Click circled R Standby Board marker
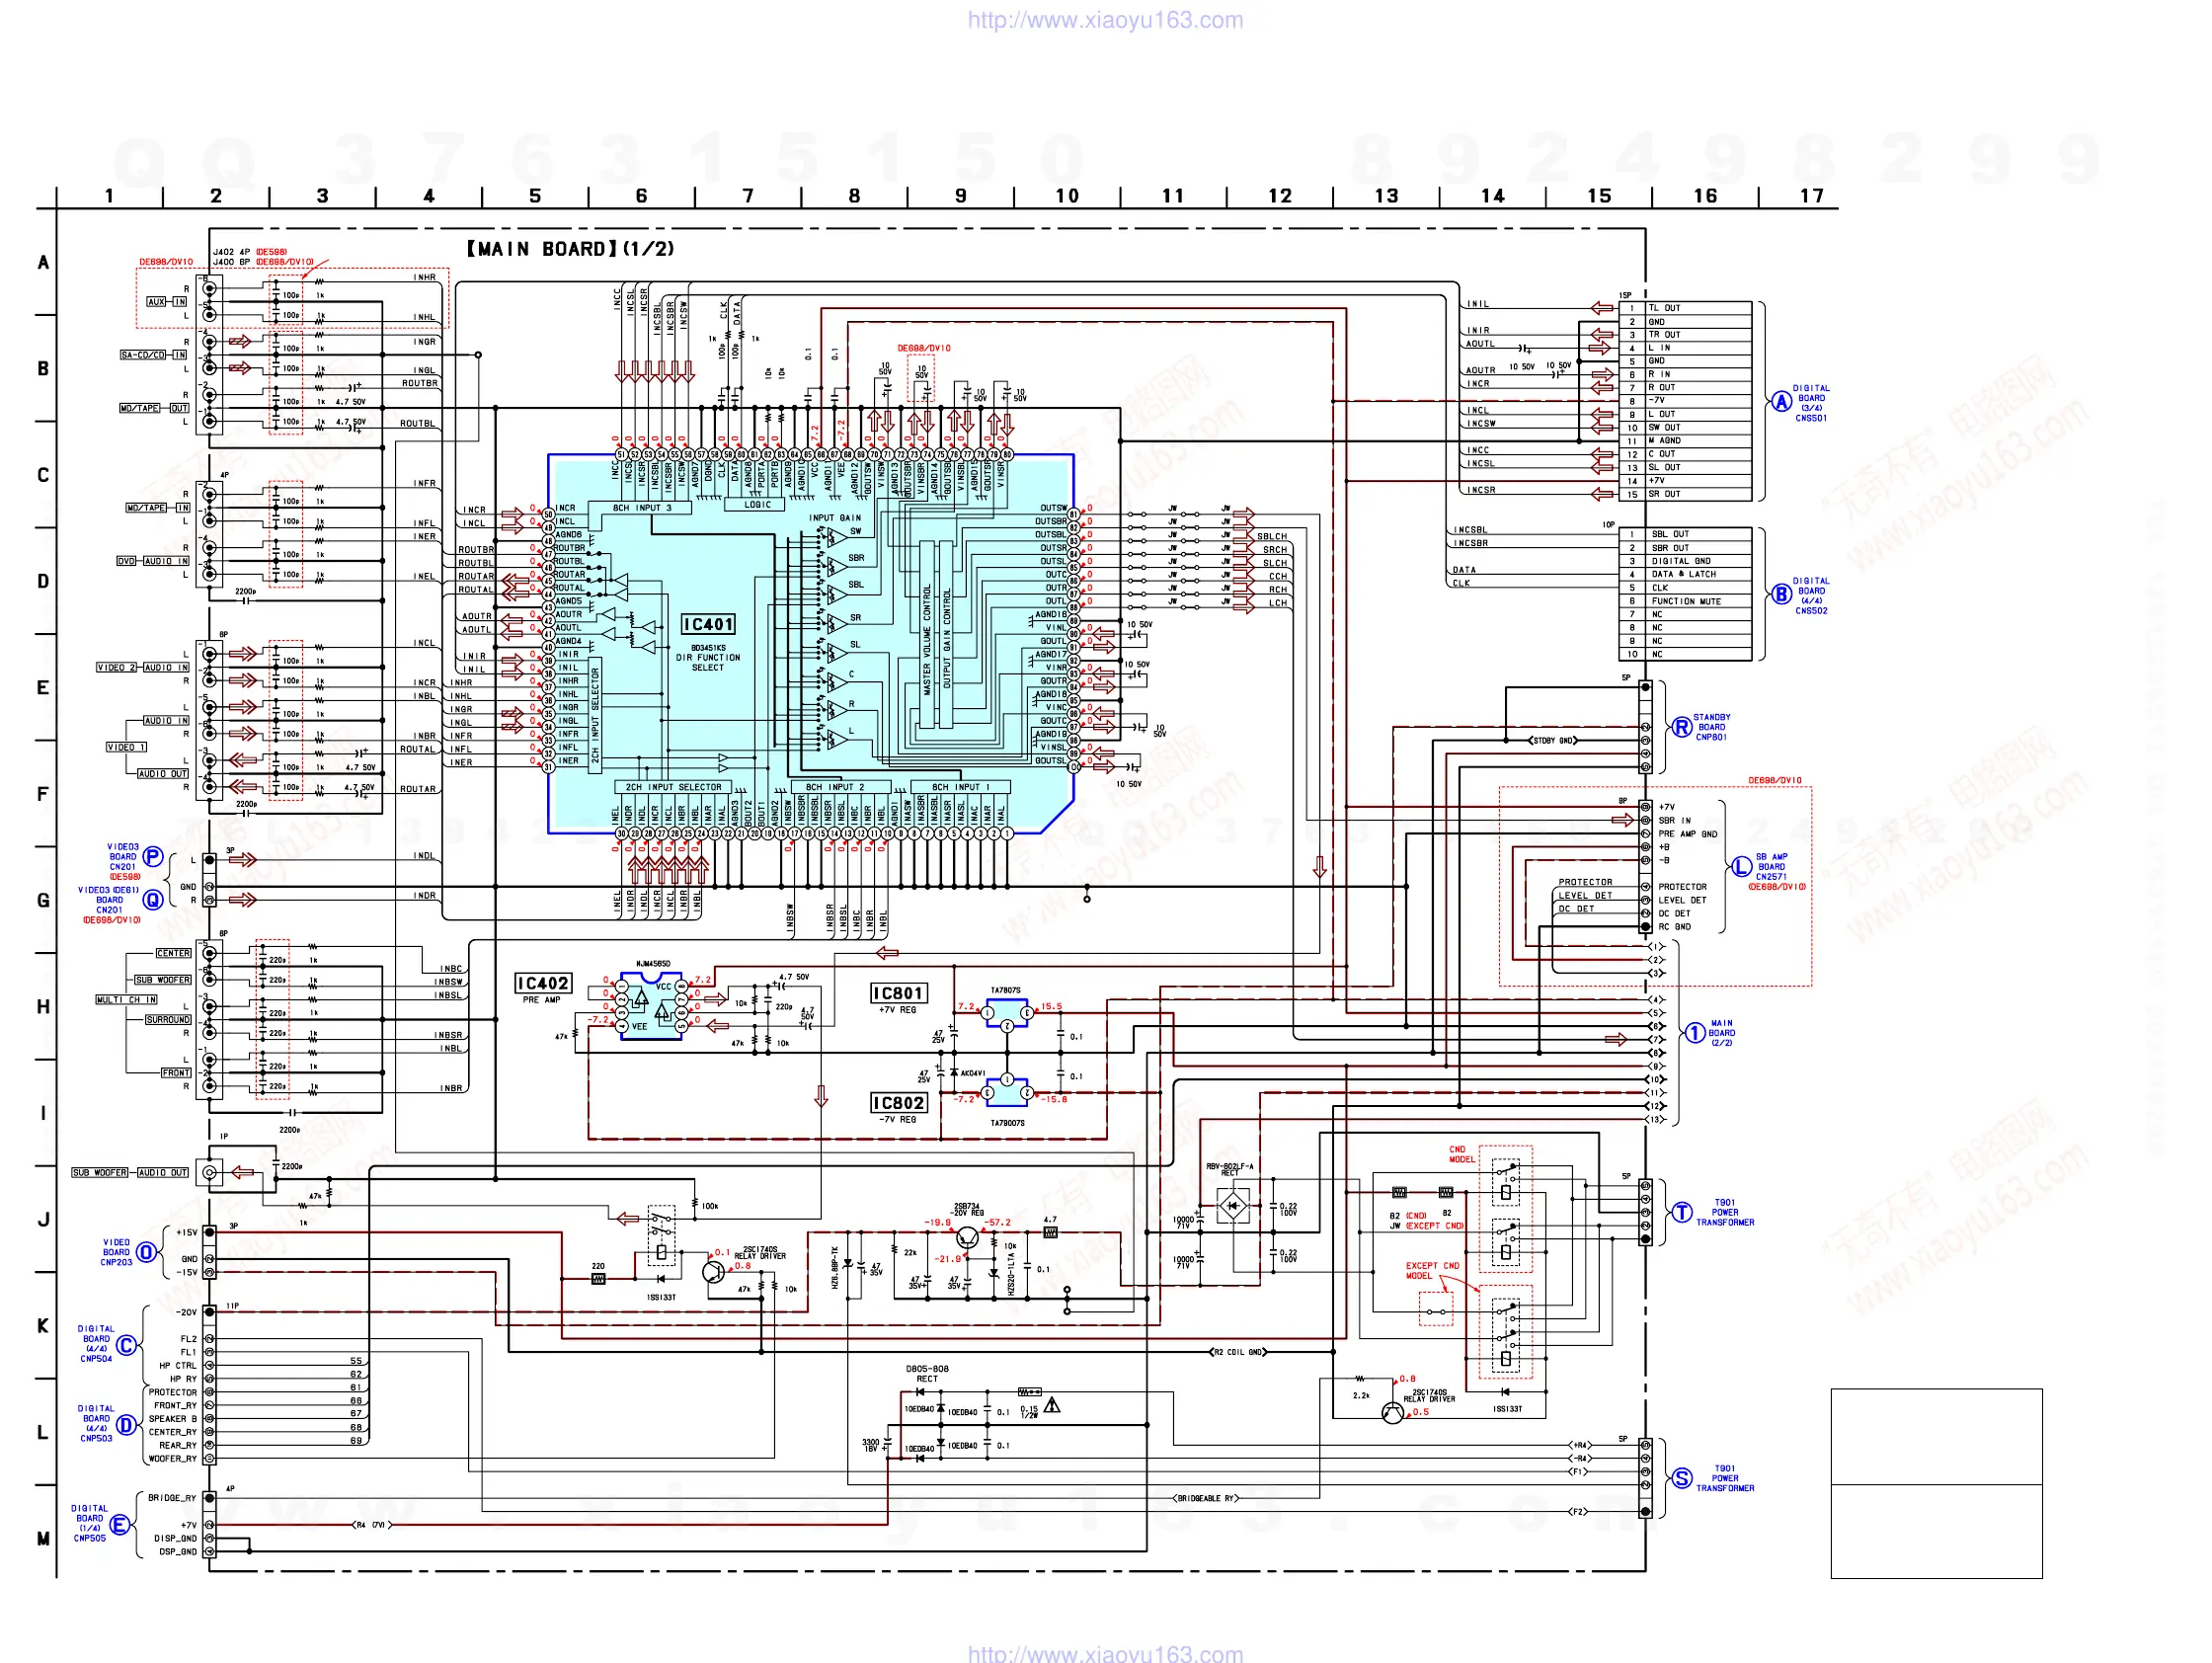Image resolution: width=2212 pixels, height=1663 pixels. tap(1682, 728)
